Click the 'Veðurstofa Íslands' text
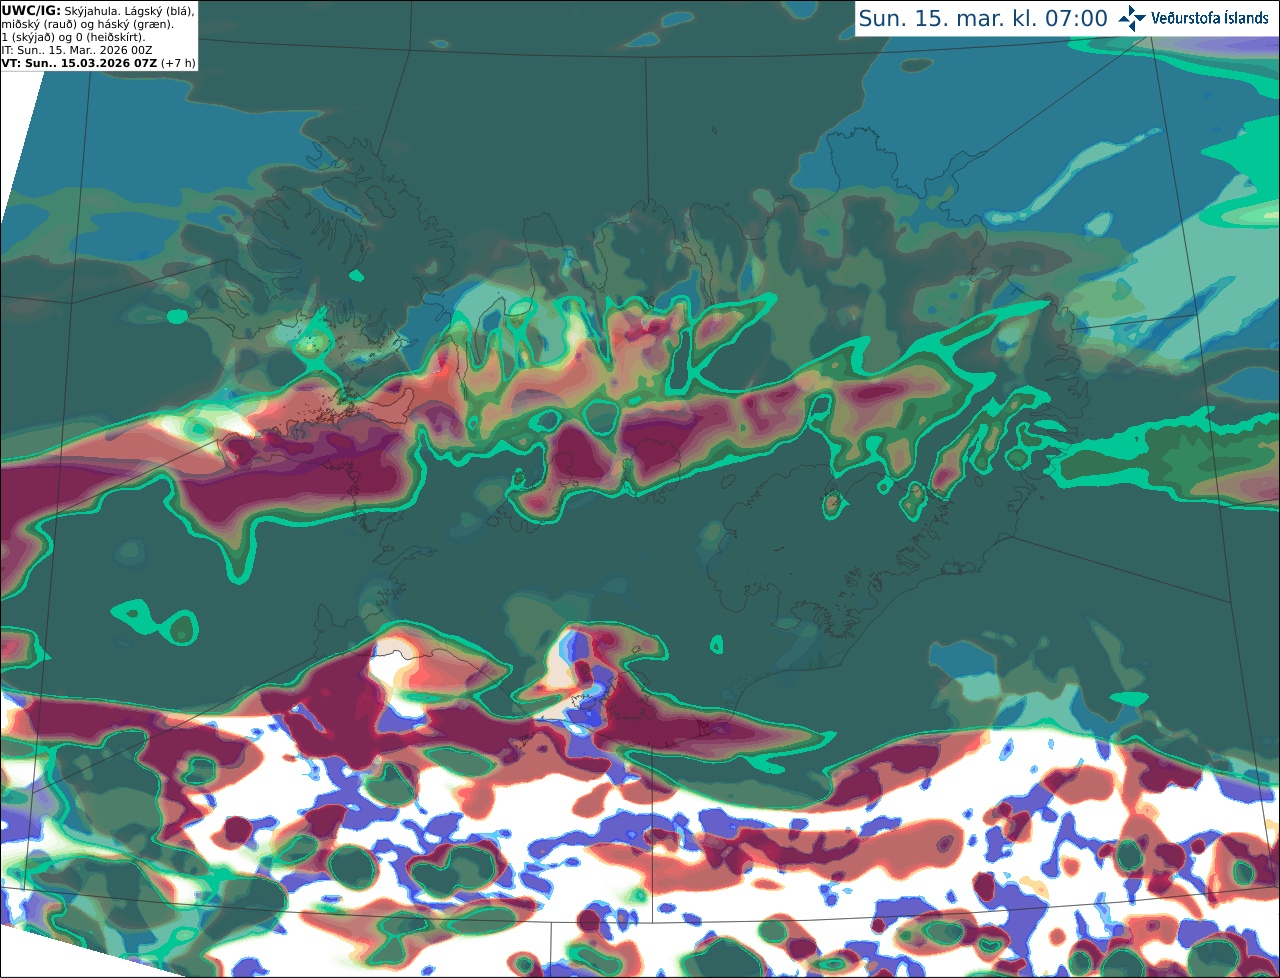The height and width of the screenshot is (978, 1280). click(x=1210, y=18)
